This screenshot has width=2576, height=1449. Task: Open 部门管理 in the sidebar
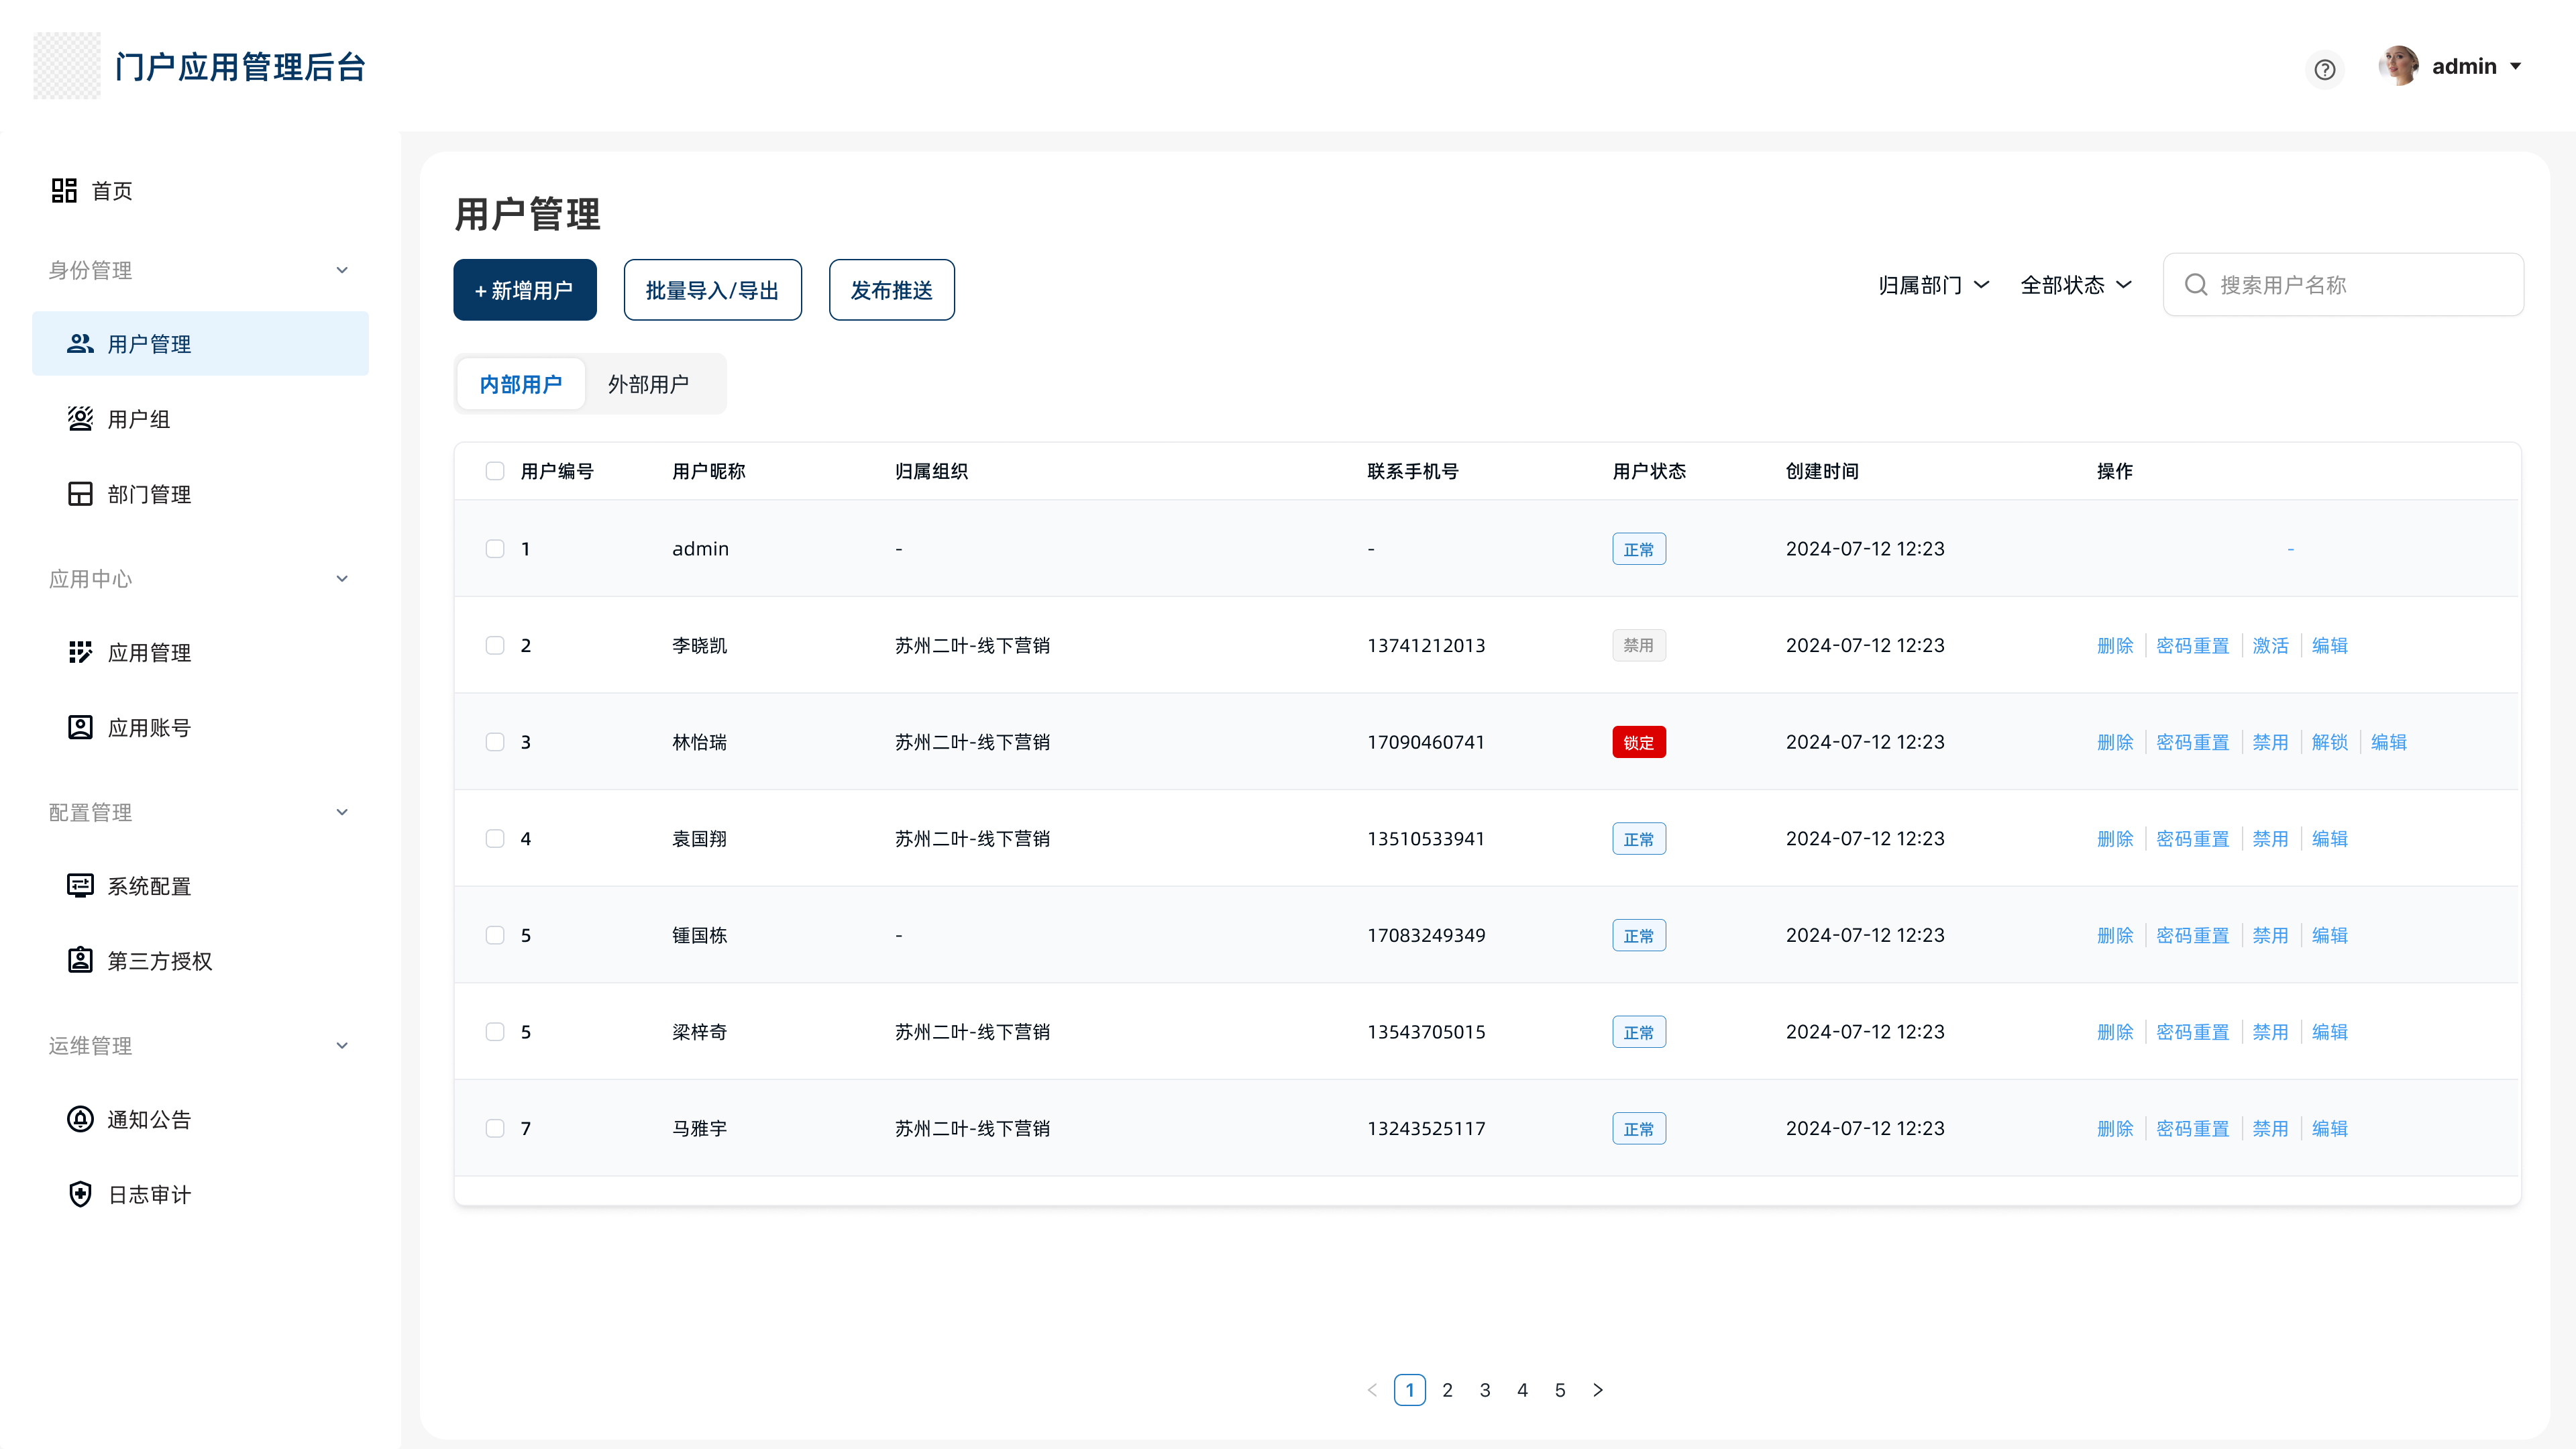[149, 494]
